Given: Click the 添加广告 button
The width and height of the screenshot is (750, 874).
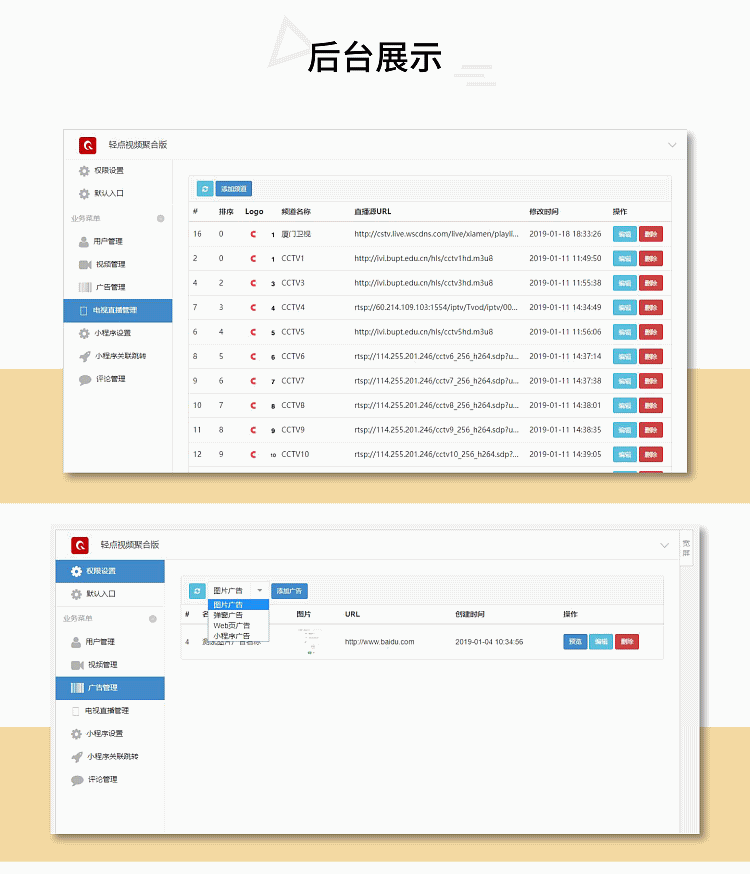Looking at the screenshot, I should click(x=289, y=591).
